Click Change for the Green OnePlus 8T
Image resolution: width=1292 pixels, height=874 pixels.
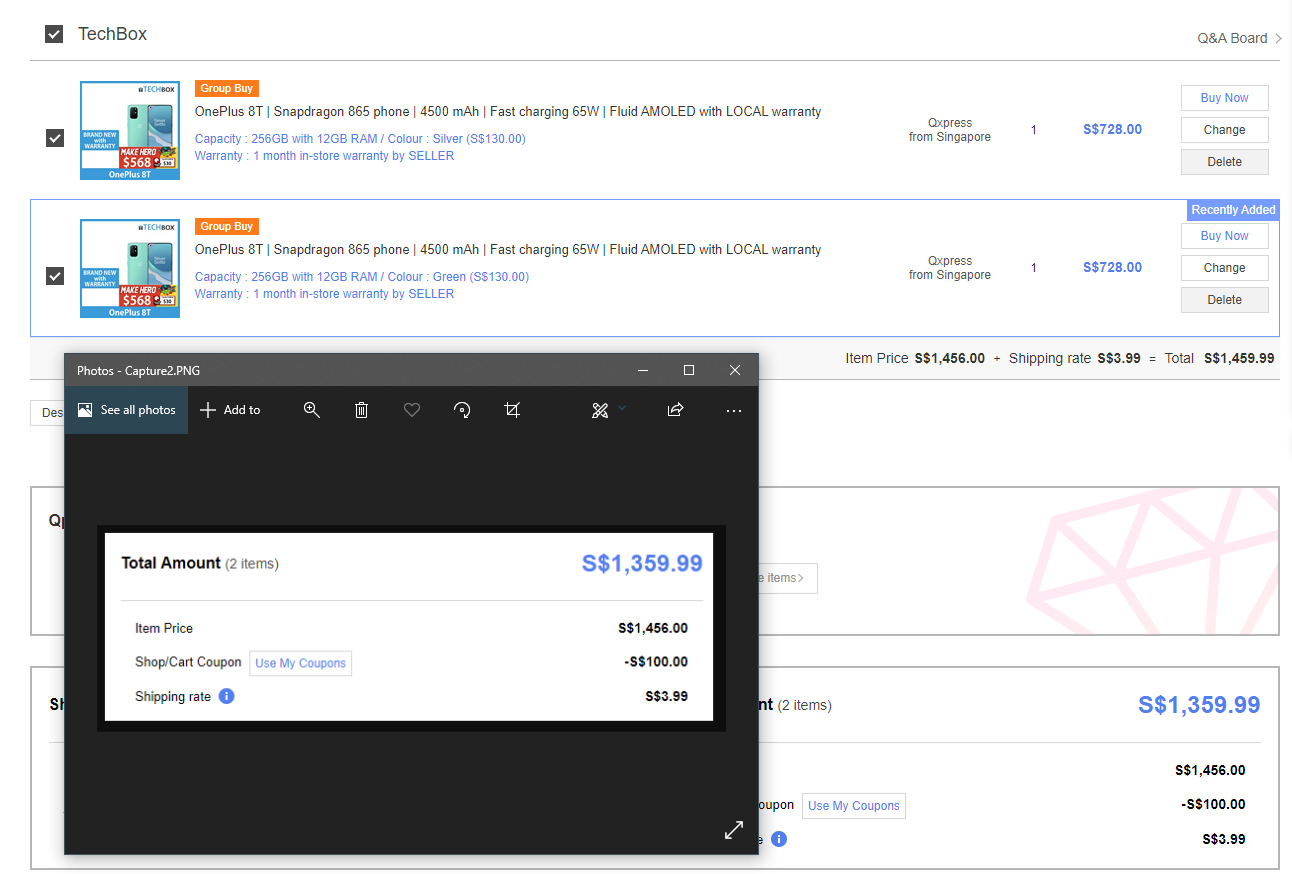tap(1224, 268)
